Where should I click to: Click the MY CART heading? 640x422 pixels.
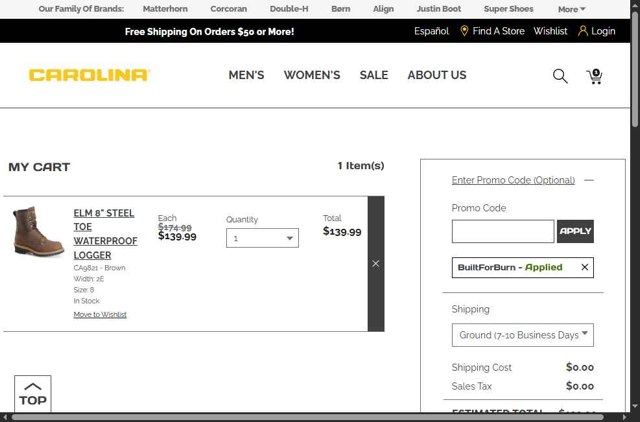39,167
